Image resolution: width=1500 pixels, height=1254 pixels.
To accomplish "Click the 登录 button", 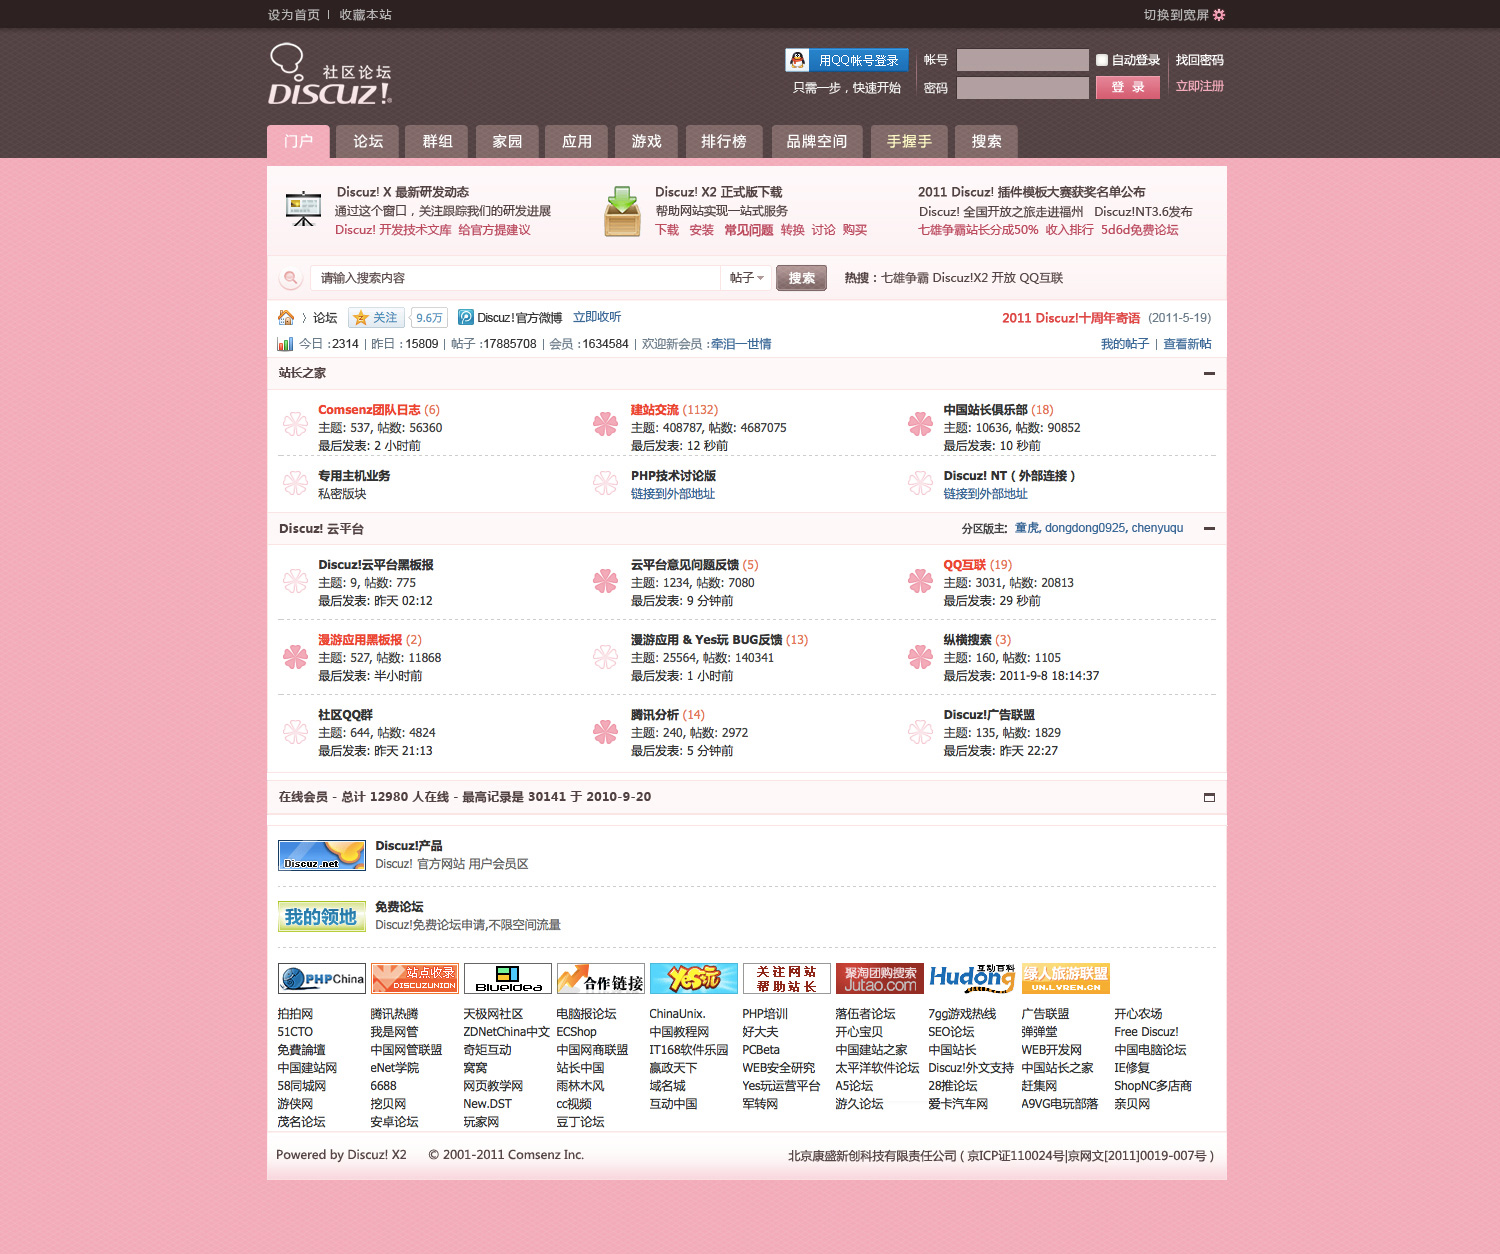I will coord(1128,87).
